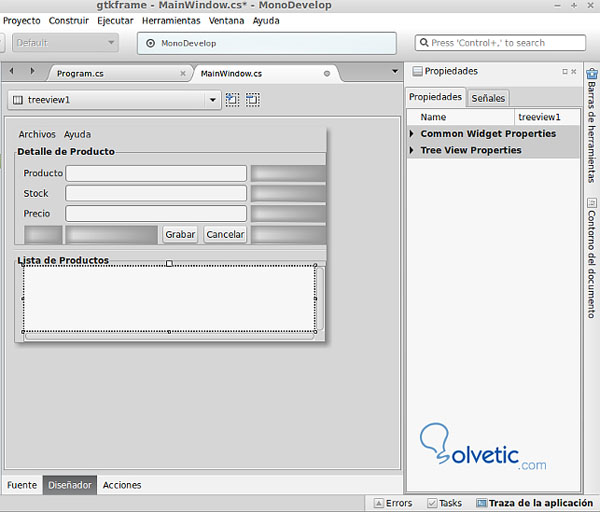Close the Propiedades panel
The width and height of the screenshot is (600, 512).
tap(574, 72)
